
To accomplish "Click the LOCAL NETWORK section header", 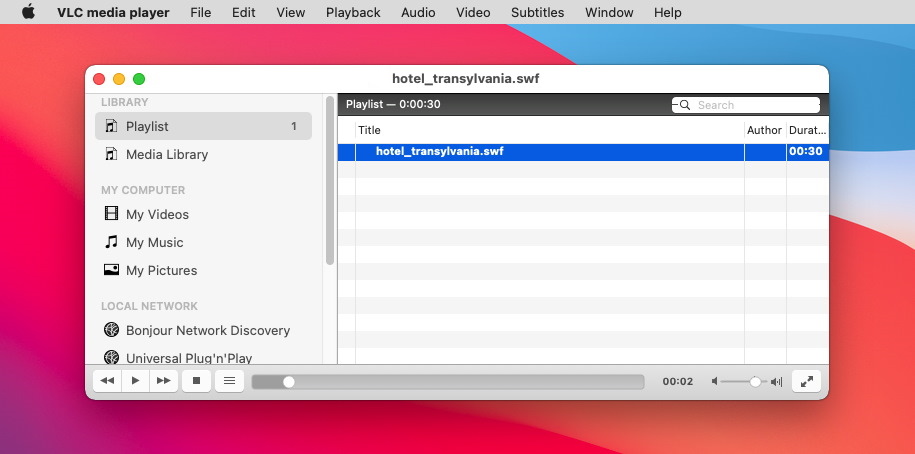I will point(149,306).
